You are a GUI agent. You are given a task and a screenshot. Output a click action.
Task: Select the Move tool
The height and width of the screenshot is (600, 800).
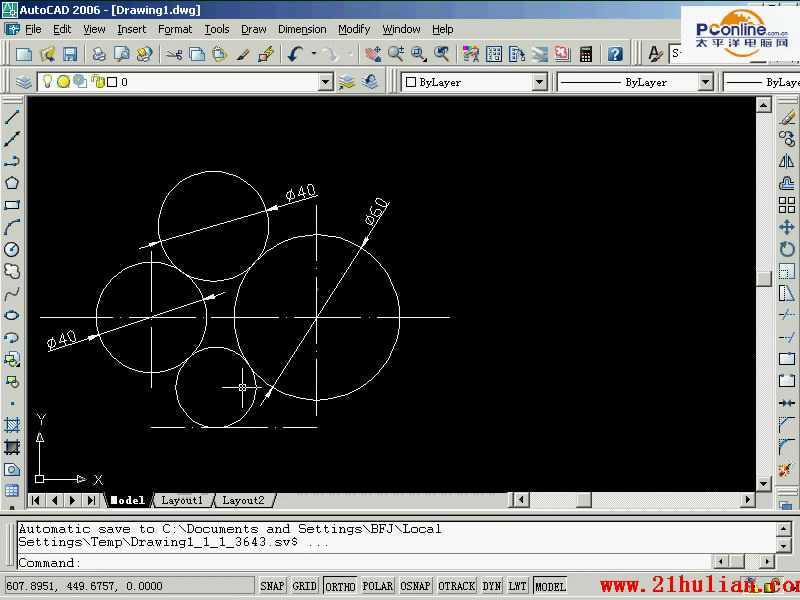coord(787,227)
